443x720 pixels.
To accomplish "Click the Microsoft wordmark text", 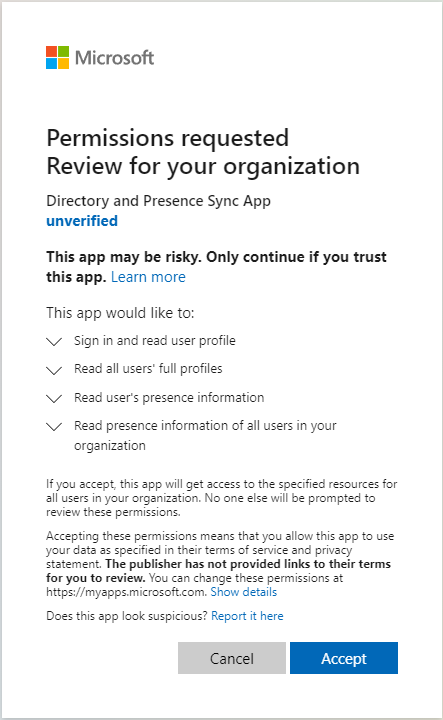I will click(x=114, y=58).
